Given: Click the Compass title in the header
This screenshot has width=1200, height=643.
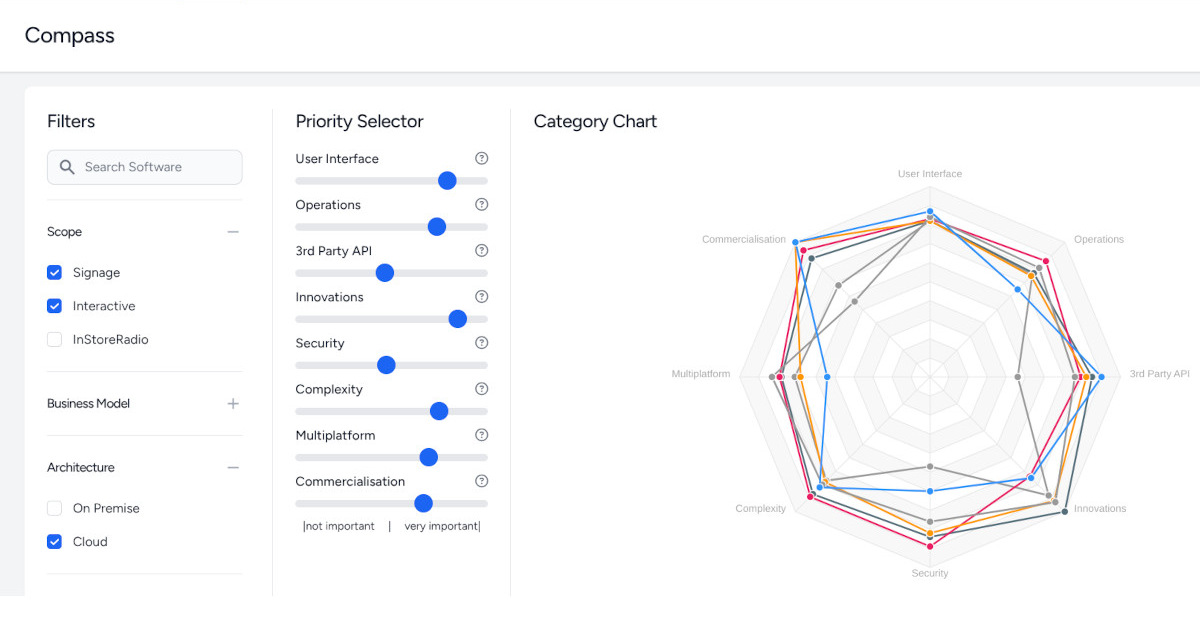Looking at the screenshot, I should click(x=69, y=35).
